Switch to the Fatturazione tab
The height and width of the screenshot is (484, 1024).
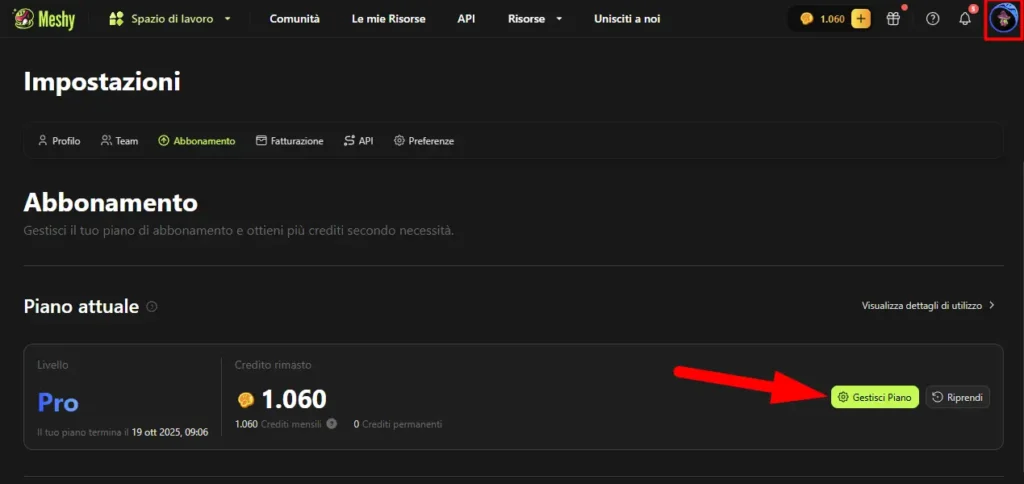point(289,141)
